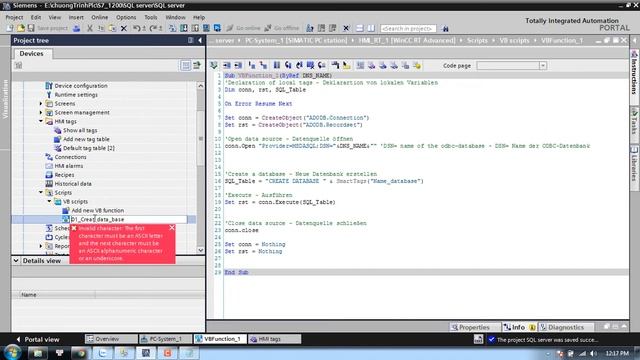Click the Windows Start button
The width and height of the screenshot is (640, 360).
point(13,353)
